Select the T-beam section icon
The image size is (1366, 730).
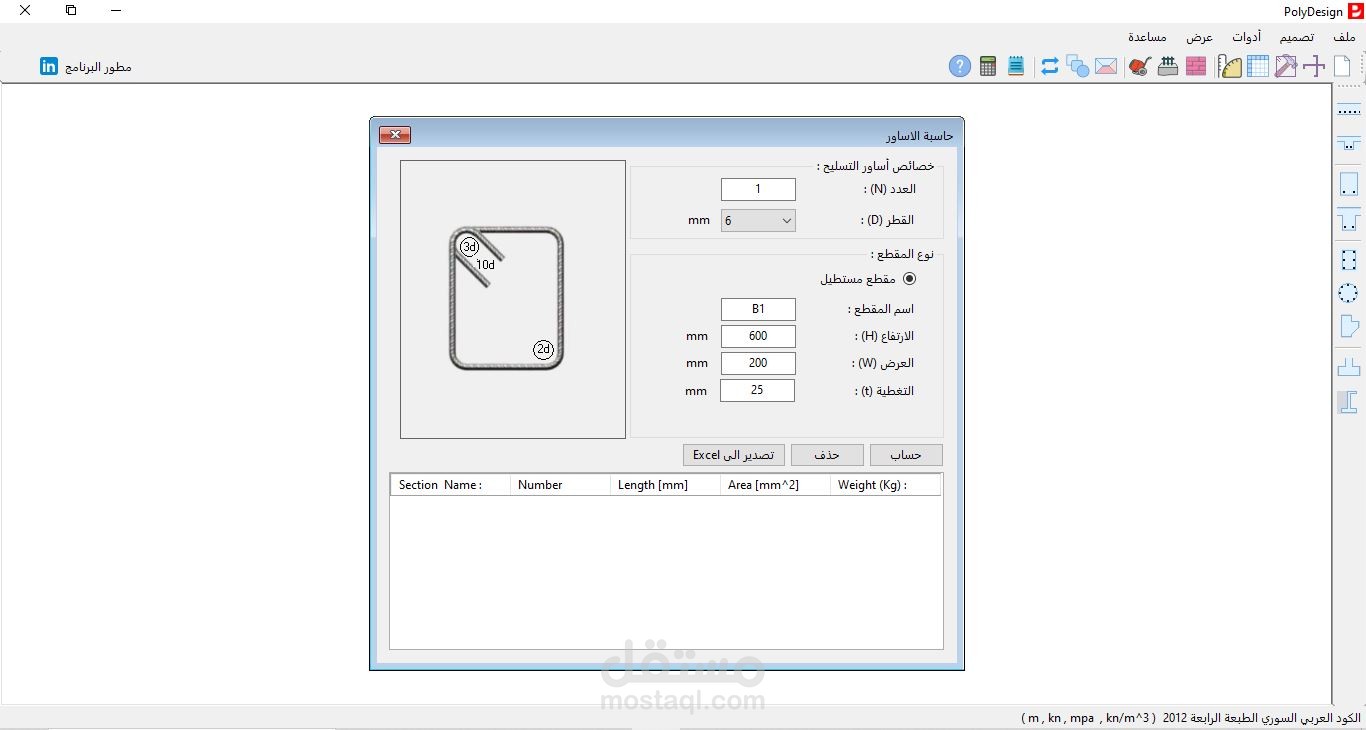coord(1349,219)
